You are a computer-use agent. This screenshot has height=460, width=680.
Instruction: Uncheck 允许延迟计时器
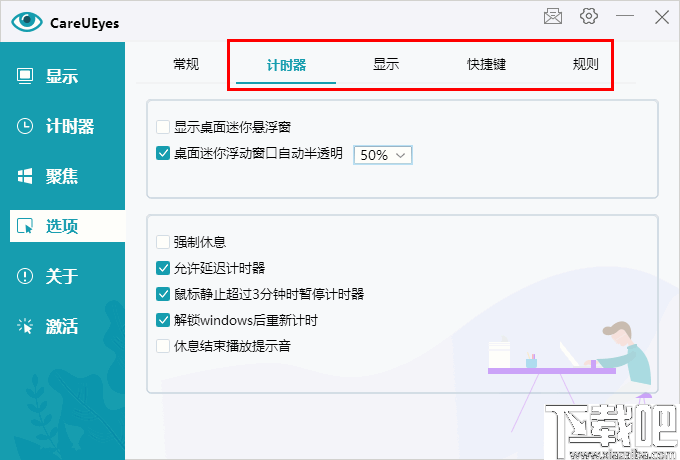(163, 268)
